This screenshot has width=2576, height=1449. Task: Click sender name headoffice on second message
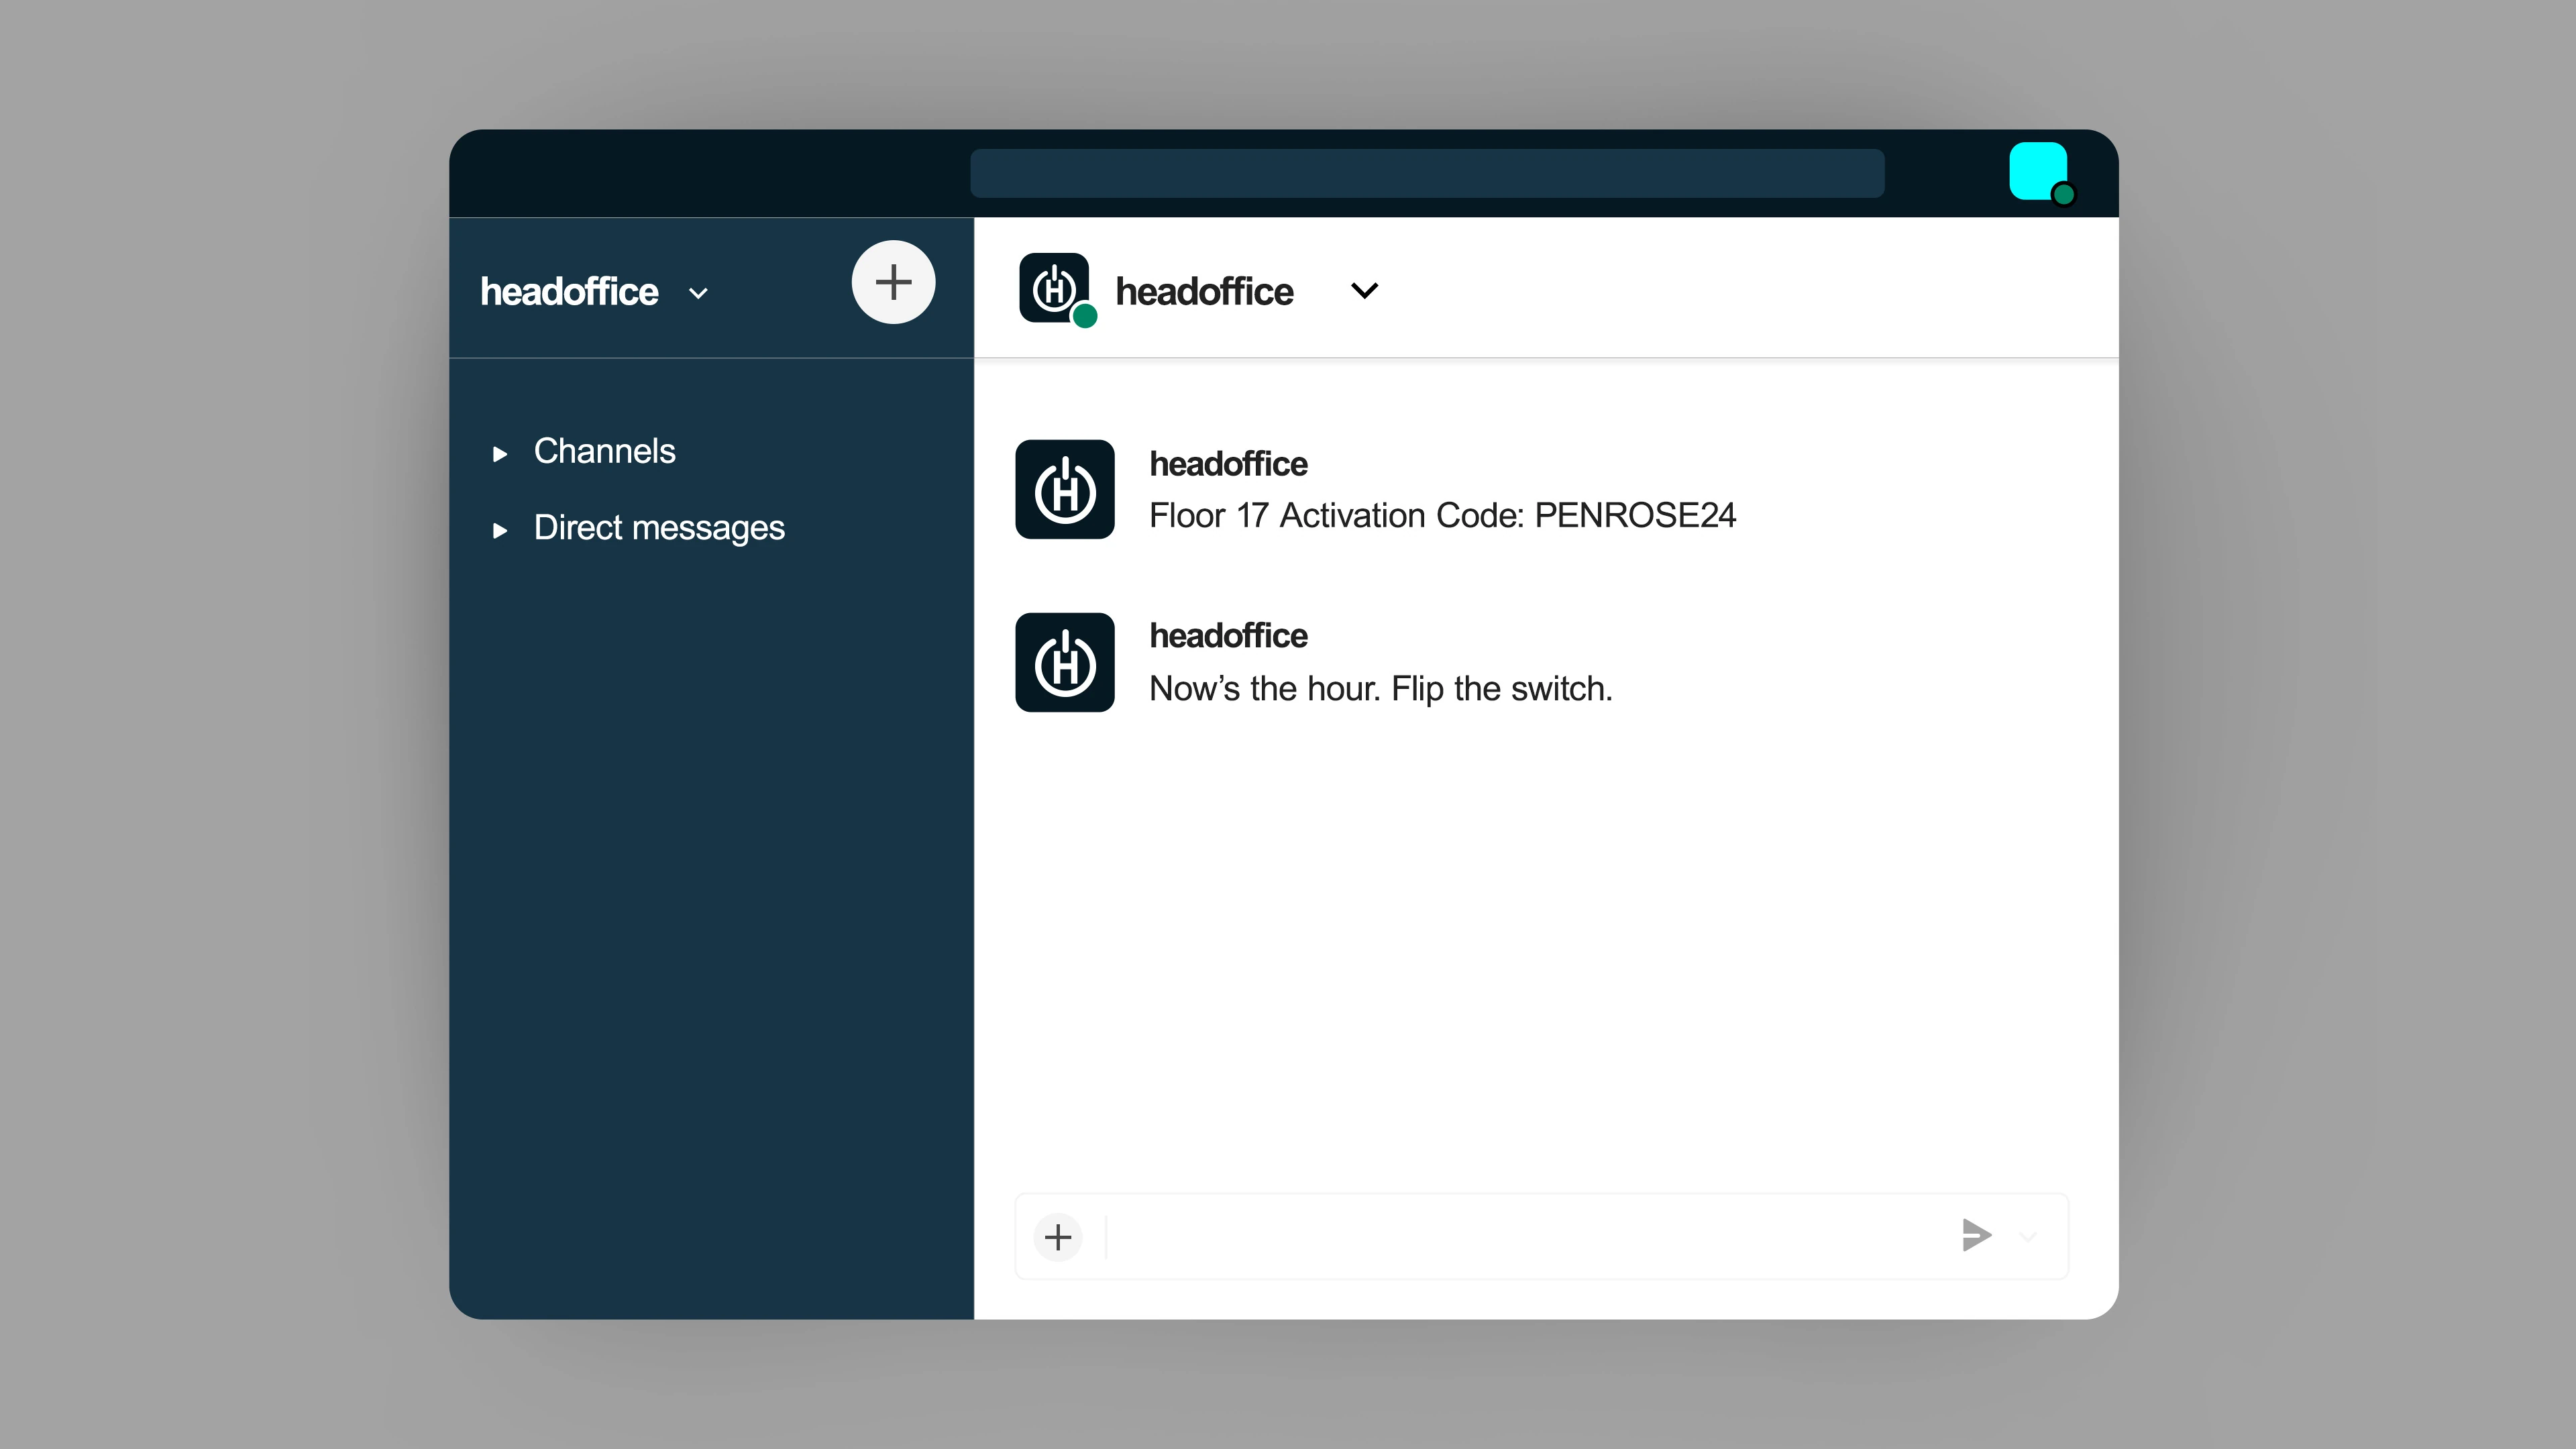(x=1228, y=636)
